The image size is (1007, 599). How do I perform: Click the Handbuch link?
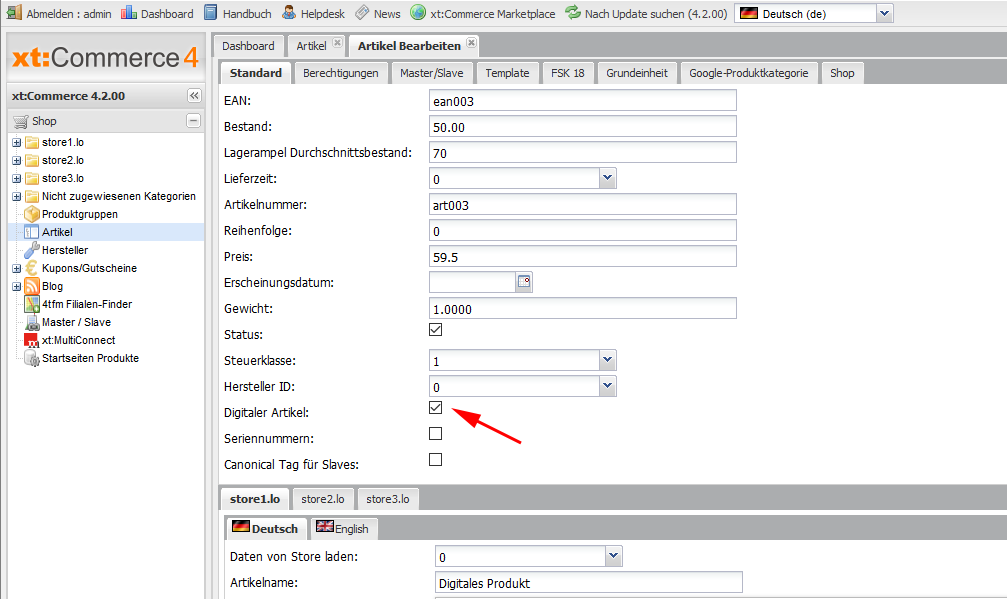click(247, 14)
